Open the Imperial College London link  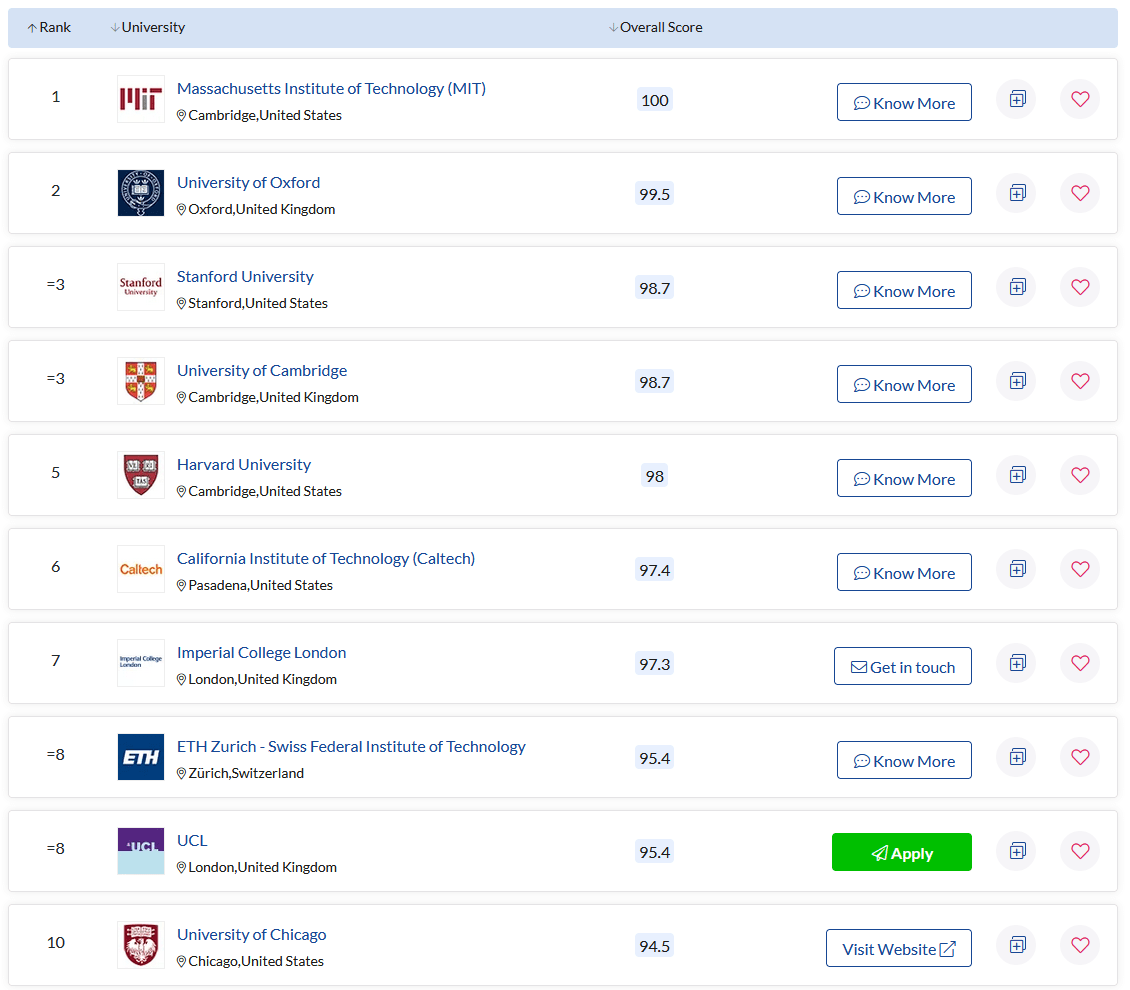[261, 653]
